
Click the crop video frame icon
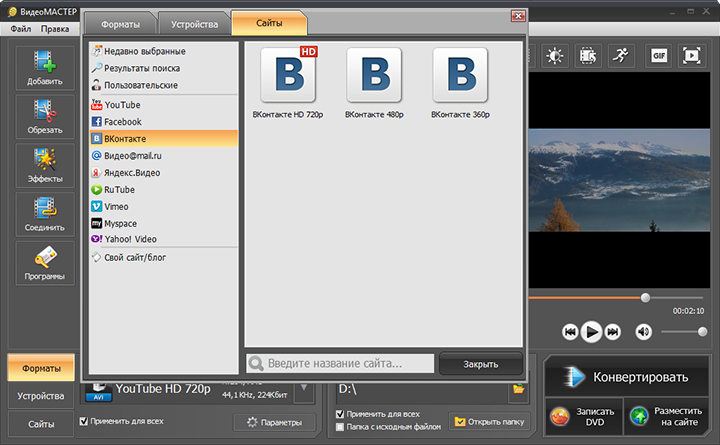588,56
